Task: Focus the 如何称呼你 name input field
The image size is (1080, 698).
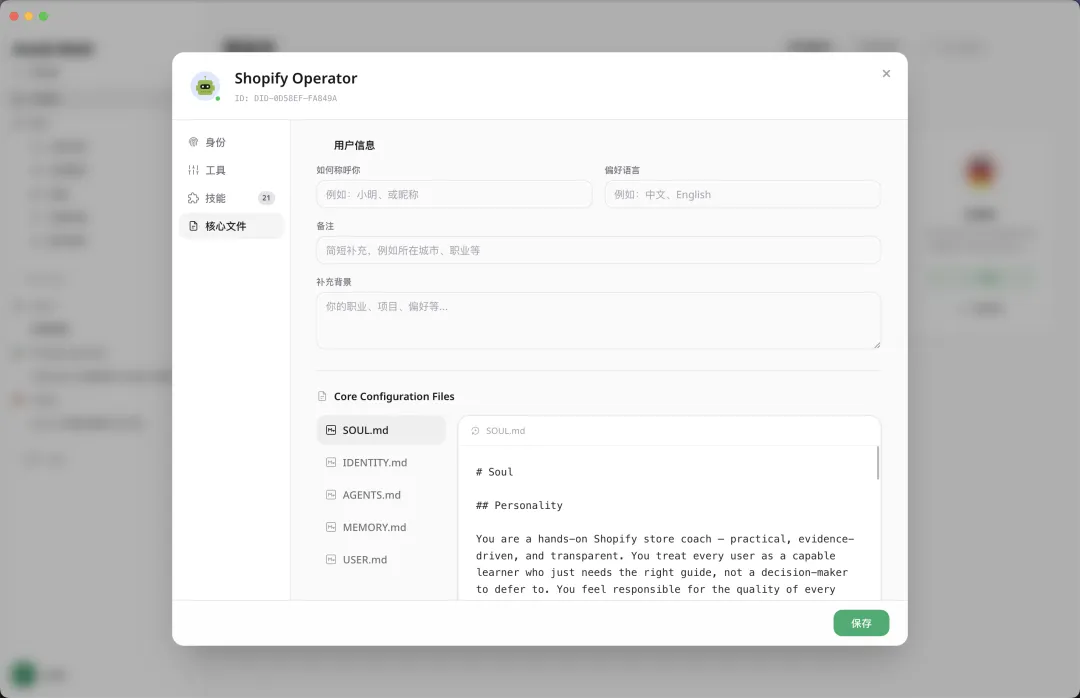Action: [x=454, y=194]
